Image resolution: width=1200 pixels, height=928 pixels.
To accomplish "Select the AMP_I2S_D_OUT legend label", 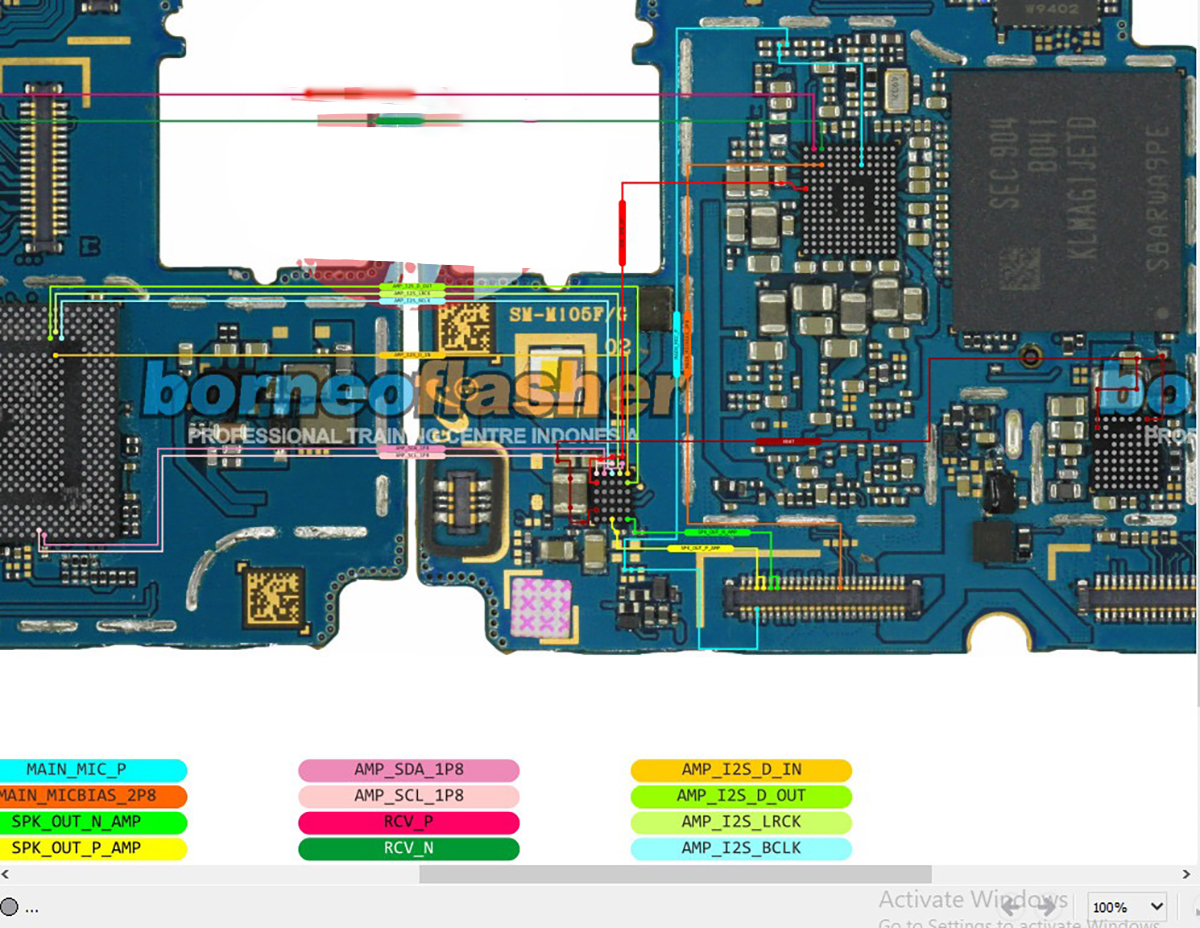I will (741, 796).
